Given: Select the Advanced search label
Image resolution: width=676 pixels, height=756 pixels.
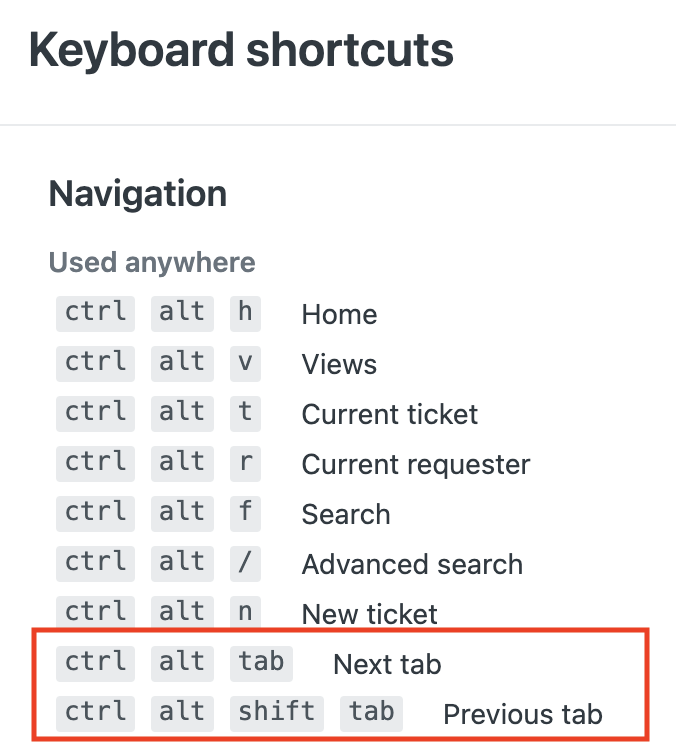Looking at the screenshot, I should point(412,564).
